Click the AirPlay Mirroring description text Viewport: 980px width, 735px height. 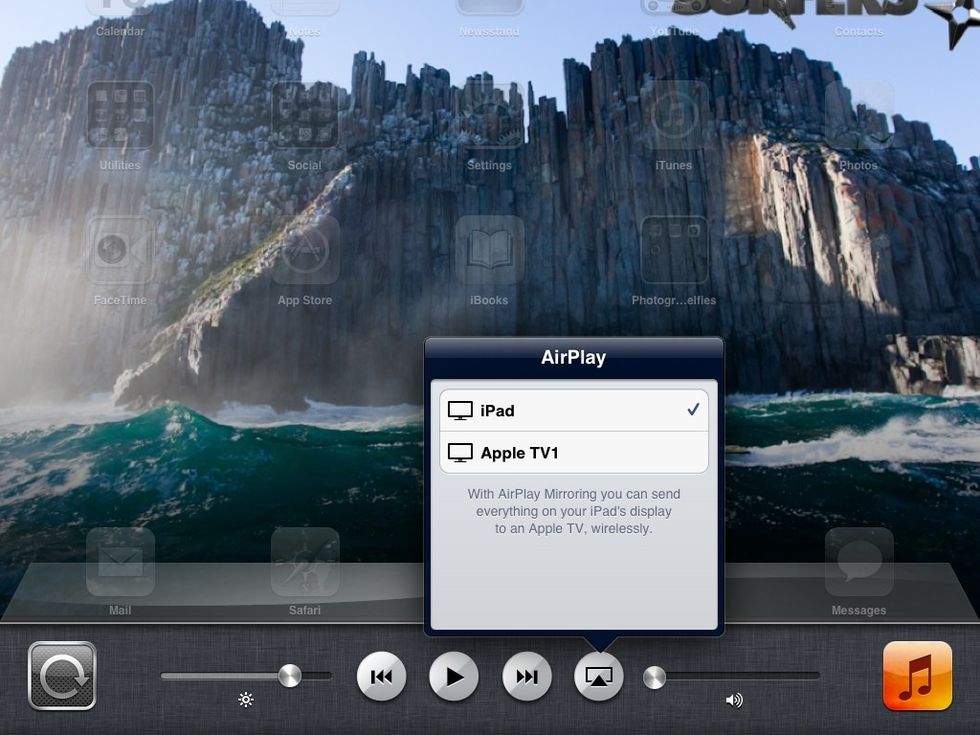(574, 511)
